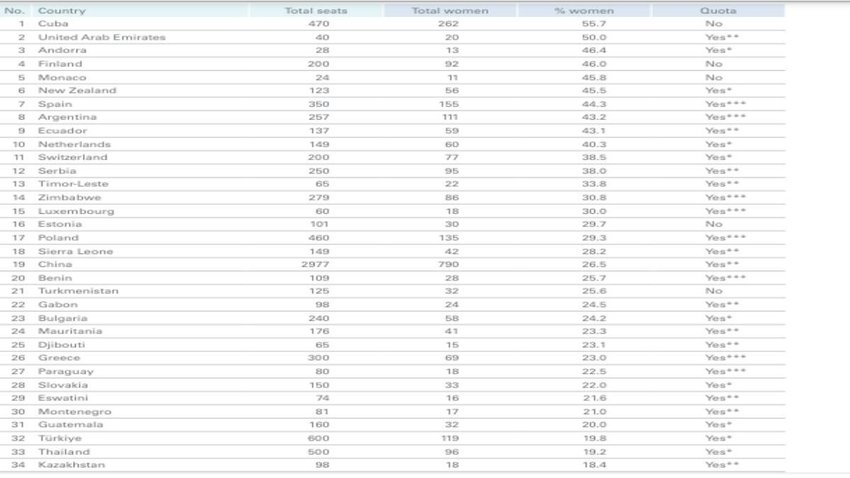Image resolution: width=850 pixels, height=478 pixels.
Task: Select the Djibouti country cell
Action: (x=61, y=344)
